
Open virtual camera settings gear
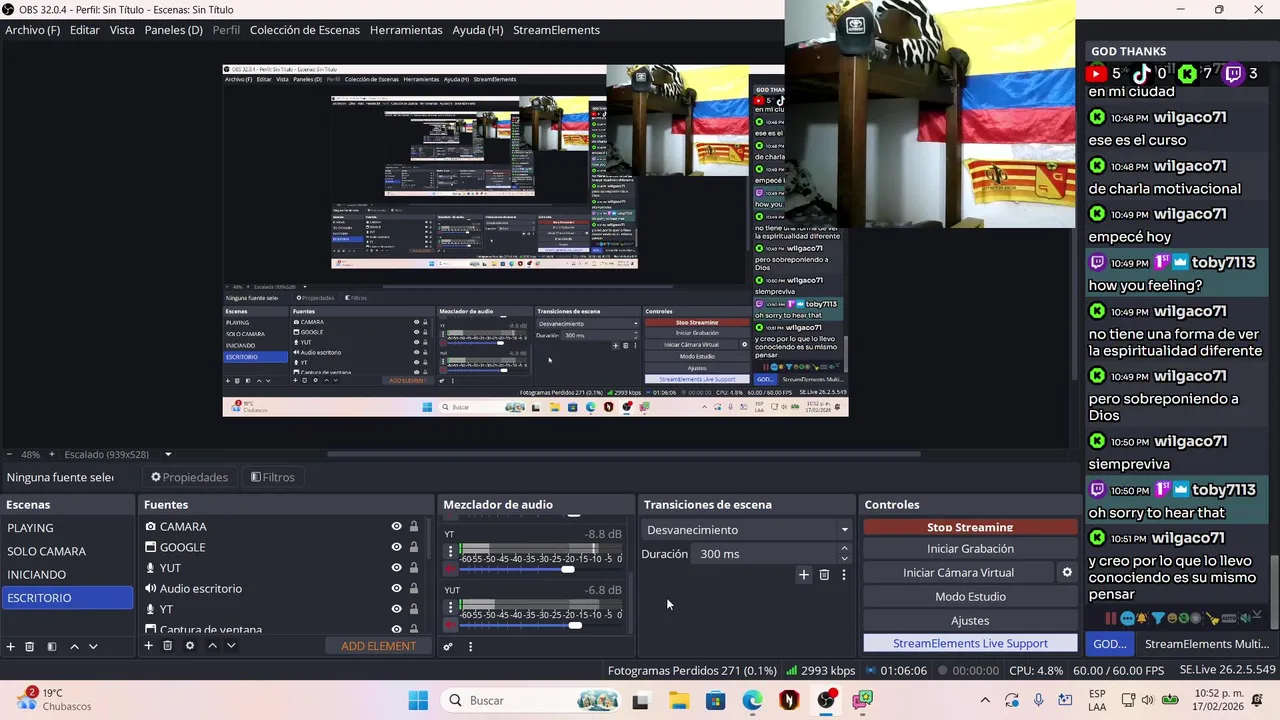tap(1067, 572)
